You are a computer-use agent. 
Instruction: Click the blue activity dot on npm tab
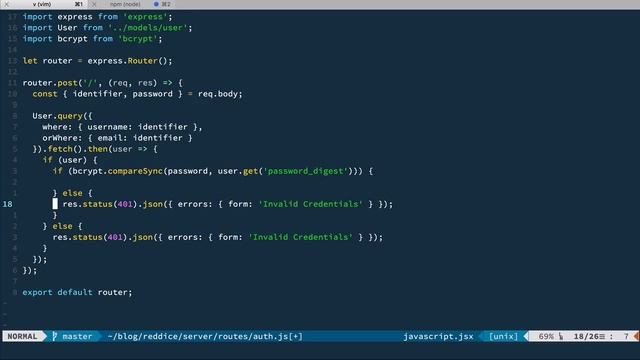pos(156,4)
